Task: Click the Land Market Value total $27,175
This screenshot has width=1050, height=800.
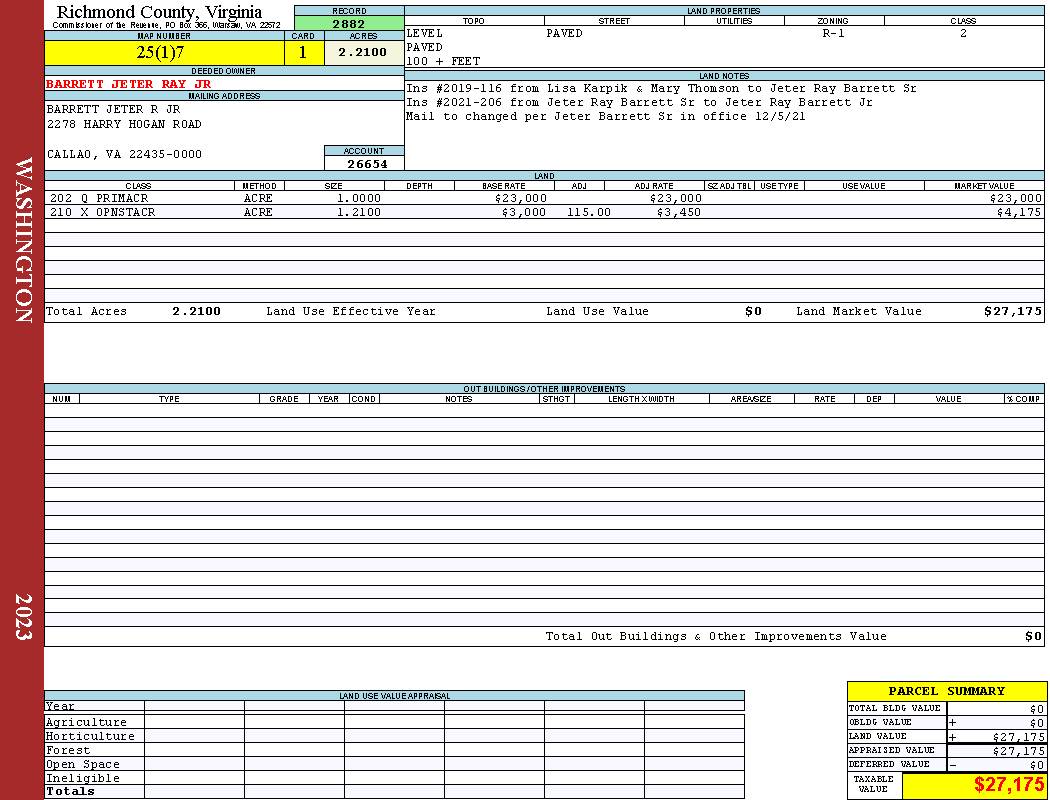Action: point(1012,311)
